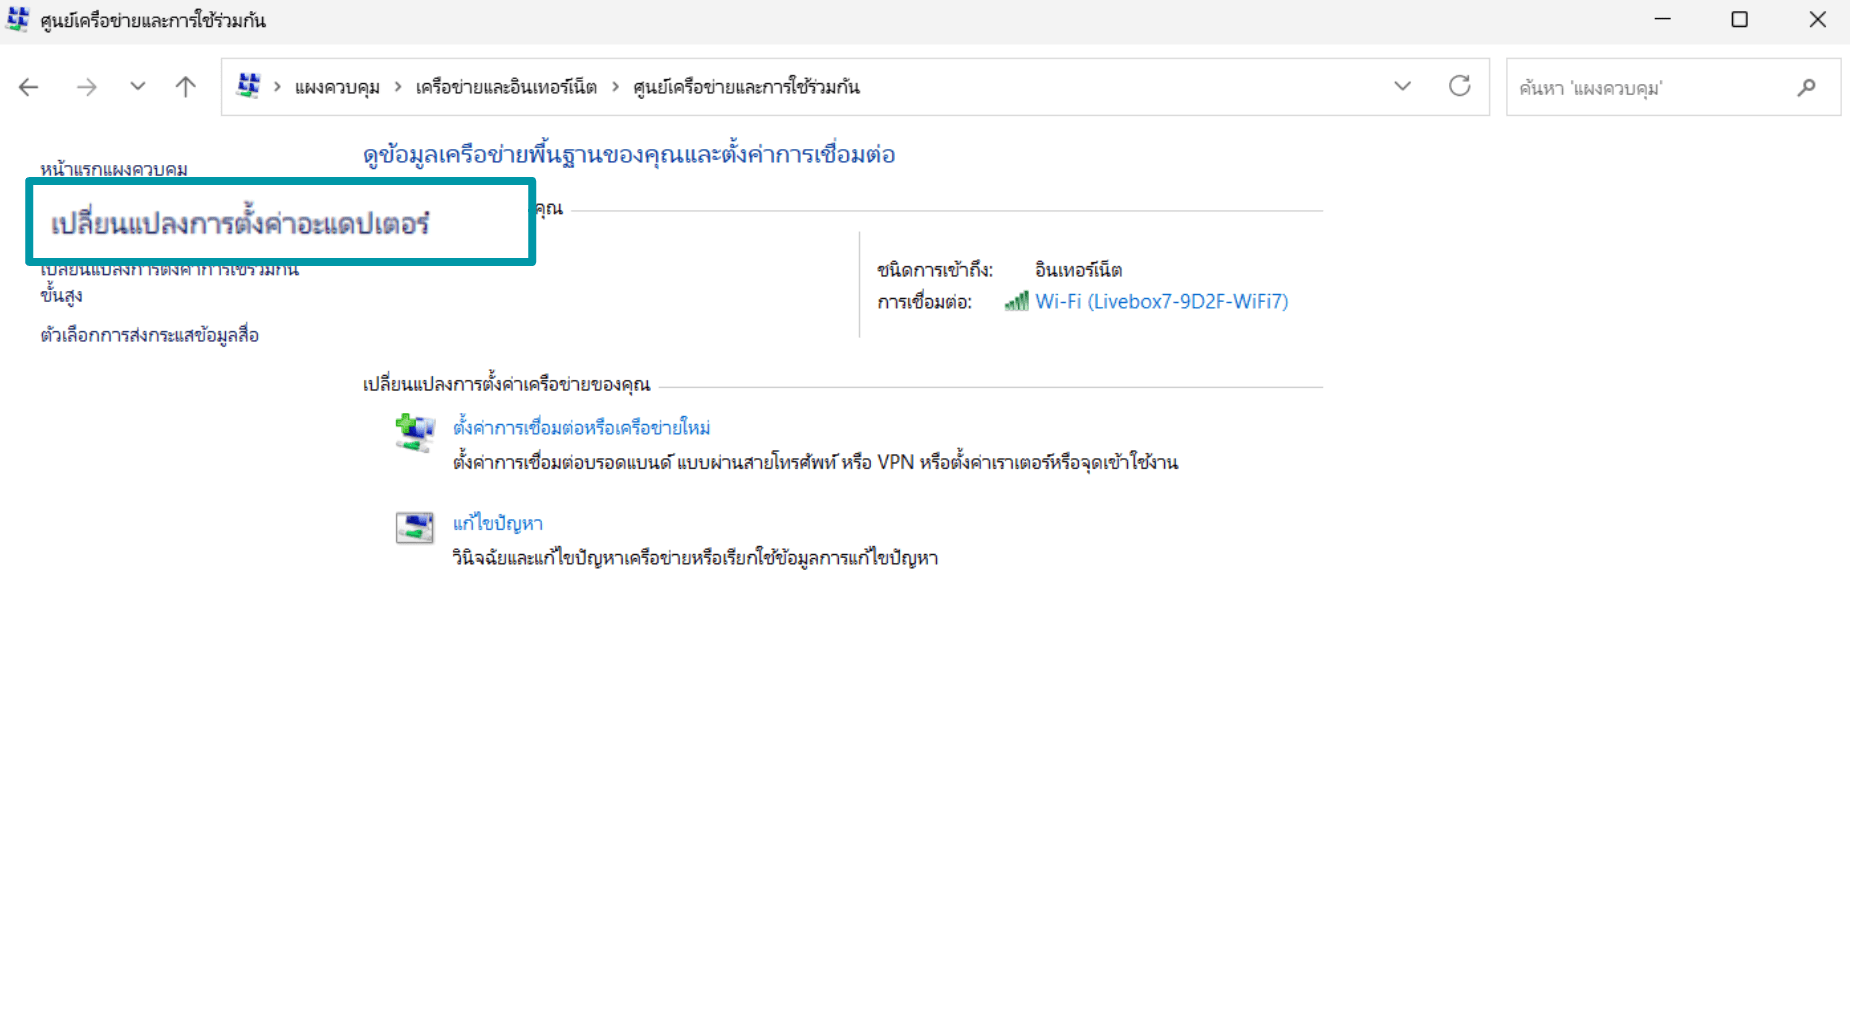Go to 'แผงควบคุม' via the breadcrumb

click(335, 86)
